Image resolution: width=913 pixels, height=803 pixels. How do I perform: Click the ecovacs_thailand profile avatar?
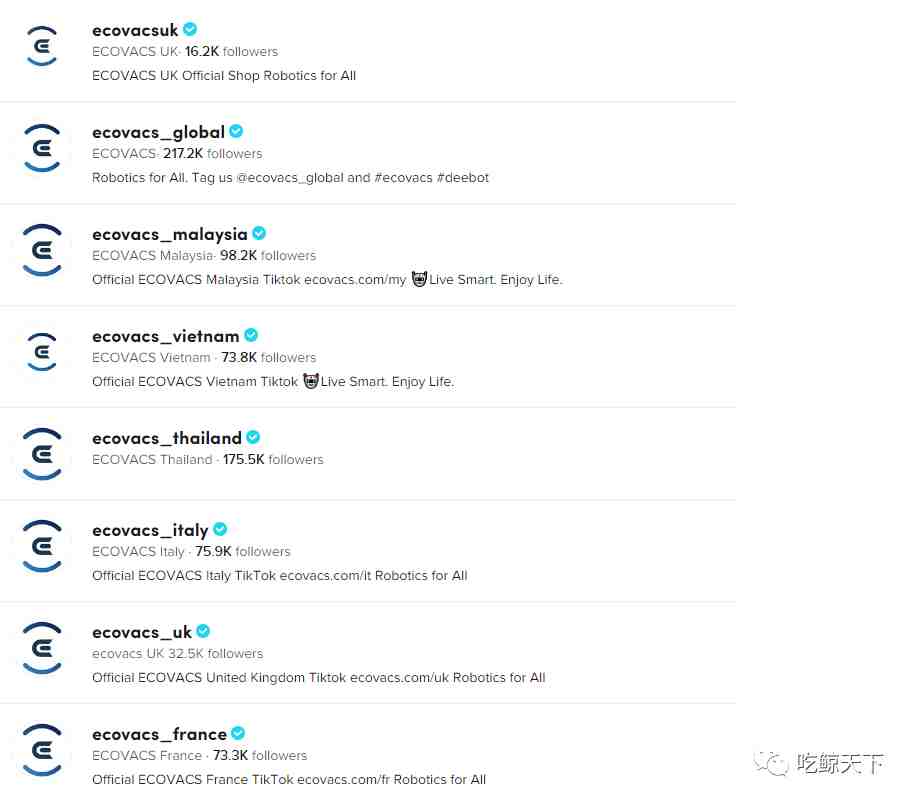pos(42,454)
